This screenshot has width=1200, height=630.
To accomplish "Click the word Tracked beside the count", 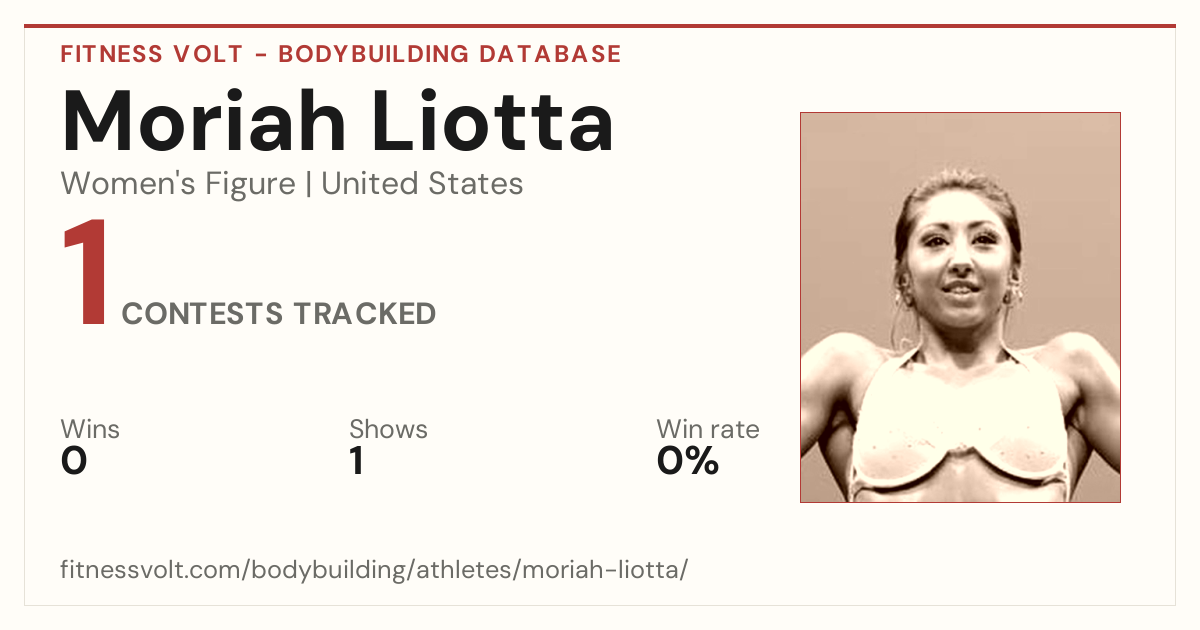I will click(x=364, y=314).
